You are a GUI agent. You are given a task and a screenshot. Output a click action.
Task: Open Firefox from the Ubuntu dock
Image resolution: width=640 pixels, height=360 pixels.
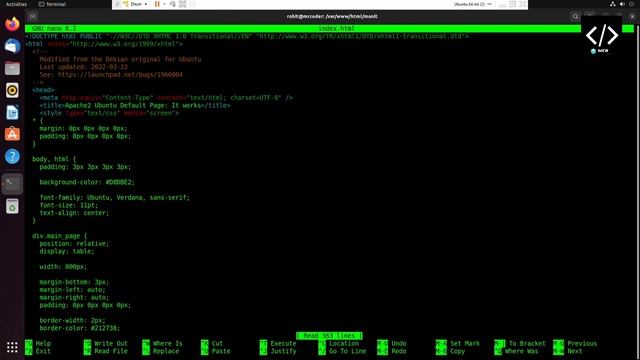(12, 24)
